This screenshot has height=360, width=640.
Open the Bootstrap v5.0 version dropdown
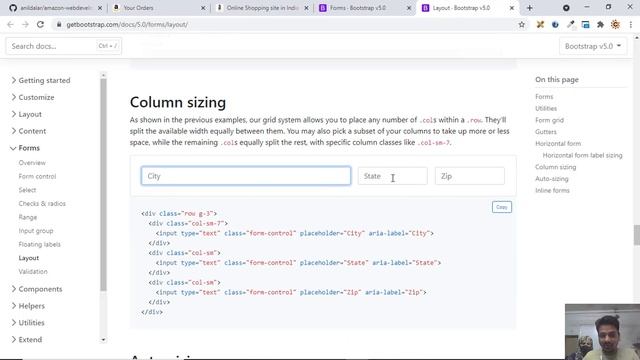pos(593,46)
